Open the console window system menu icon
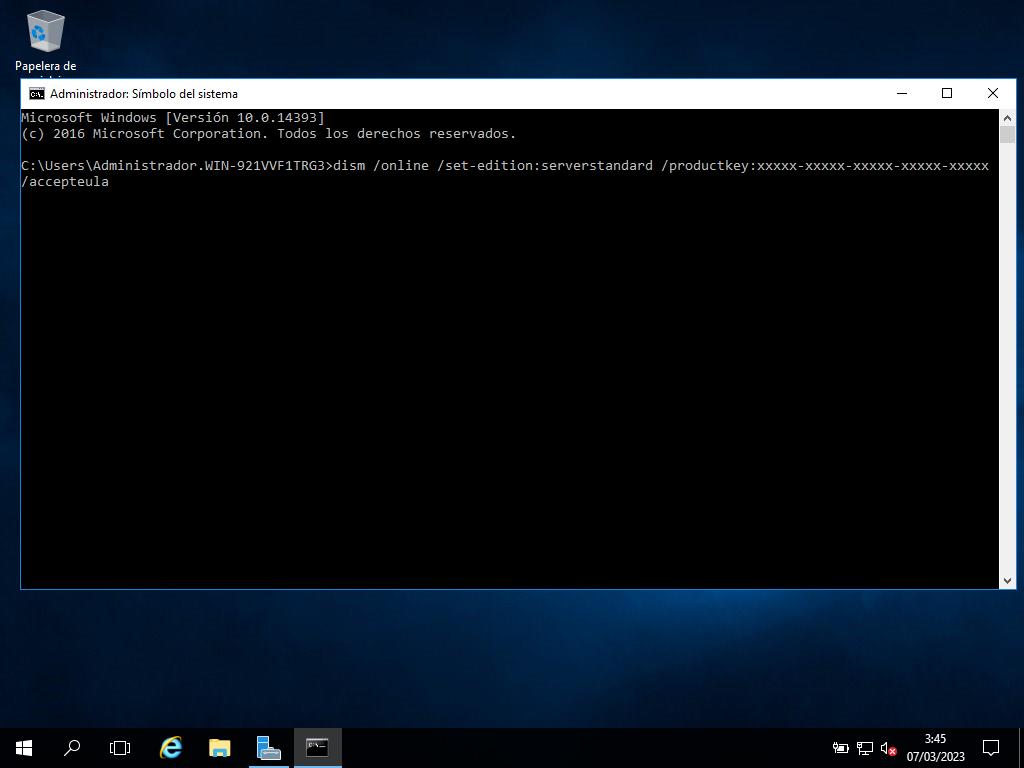Image resolution: width=1024 pixels, height=768 pixels. pos(36,94)
